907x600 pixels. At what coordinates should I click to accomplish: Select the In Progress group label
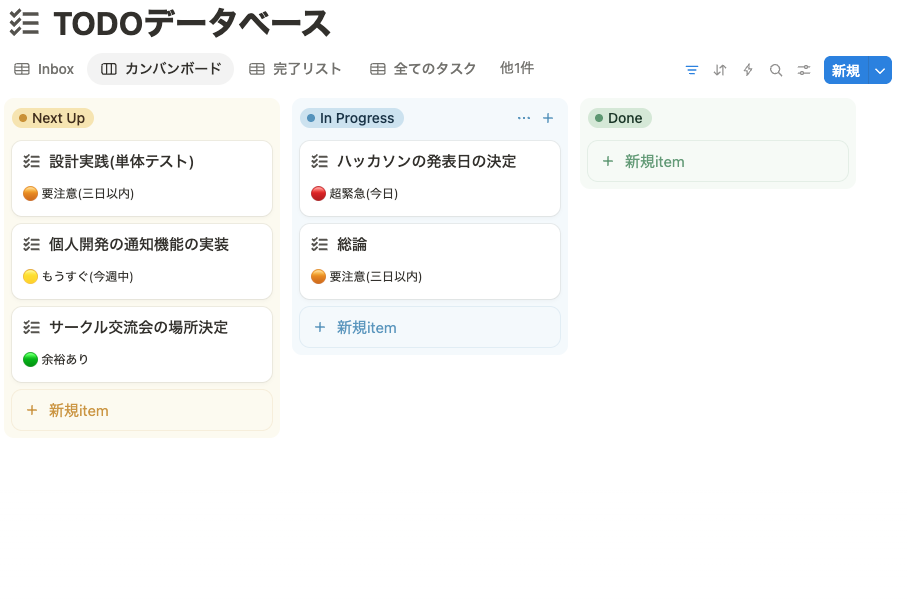(x=352, y=118)
